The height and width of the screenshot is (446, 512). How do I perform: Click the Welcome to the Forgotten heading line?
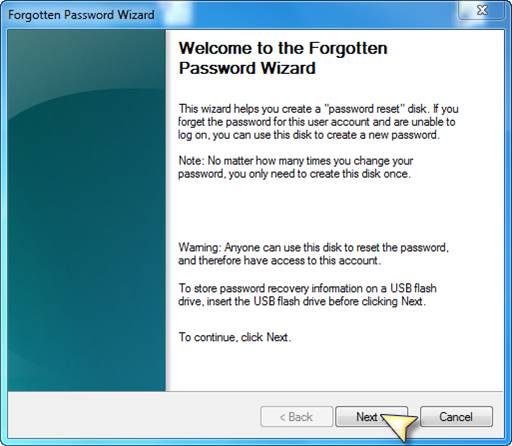click(283, 48)
